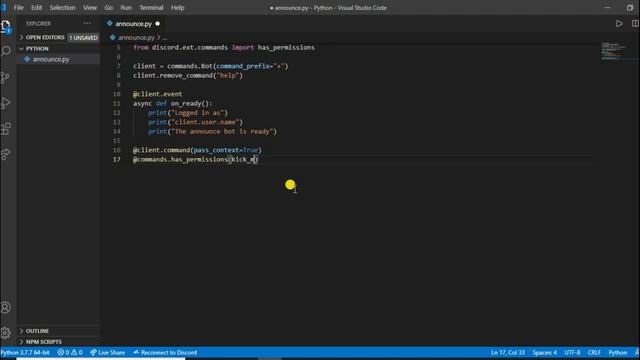Change indentation via Spaces: 4
640x360 pixels.
coord(544,352)
